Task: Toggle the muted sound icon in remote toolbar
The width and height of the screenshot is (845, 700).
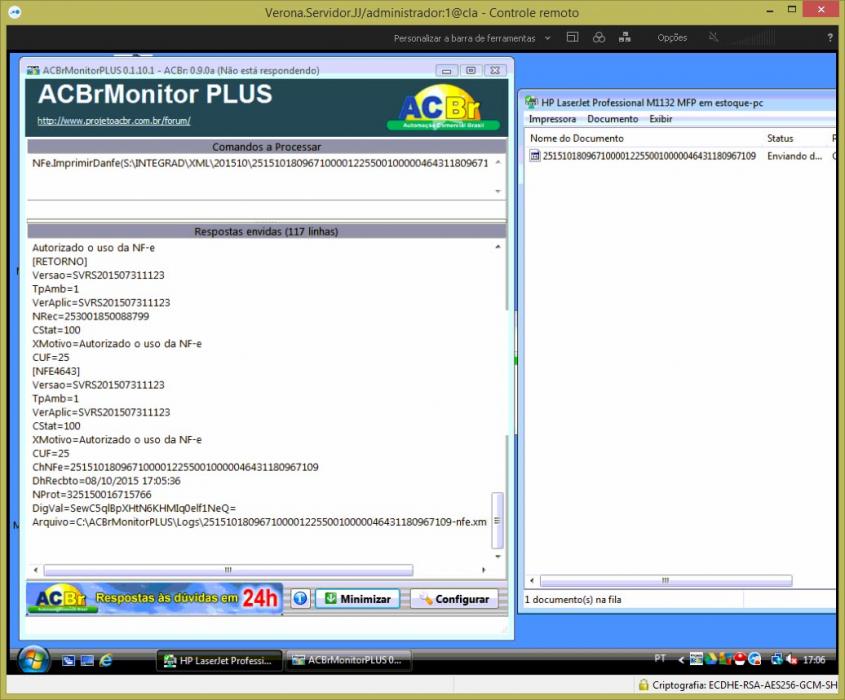Action: tap(714, 37)
